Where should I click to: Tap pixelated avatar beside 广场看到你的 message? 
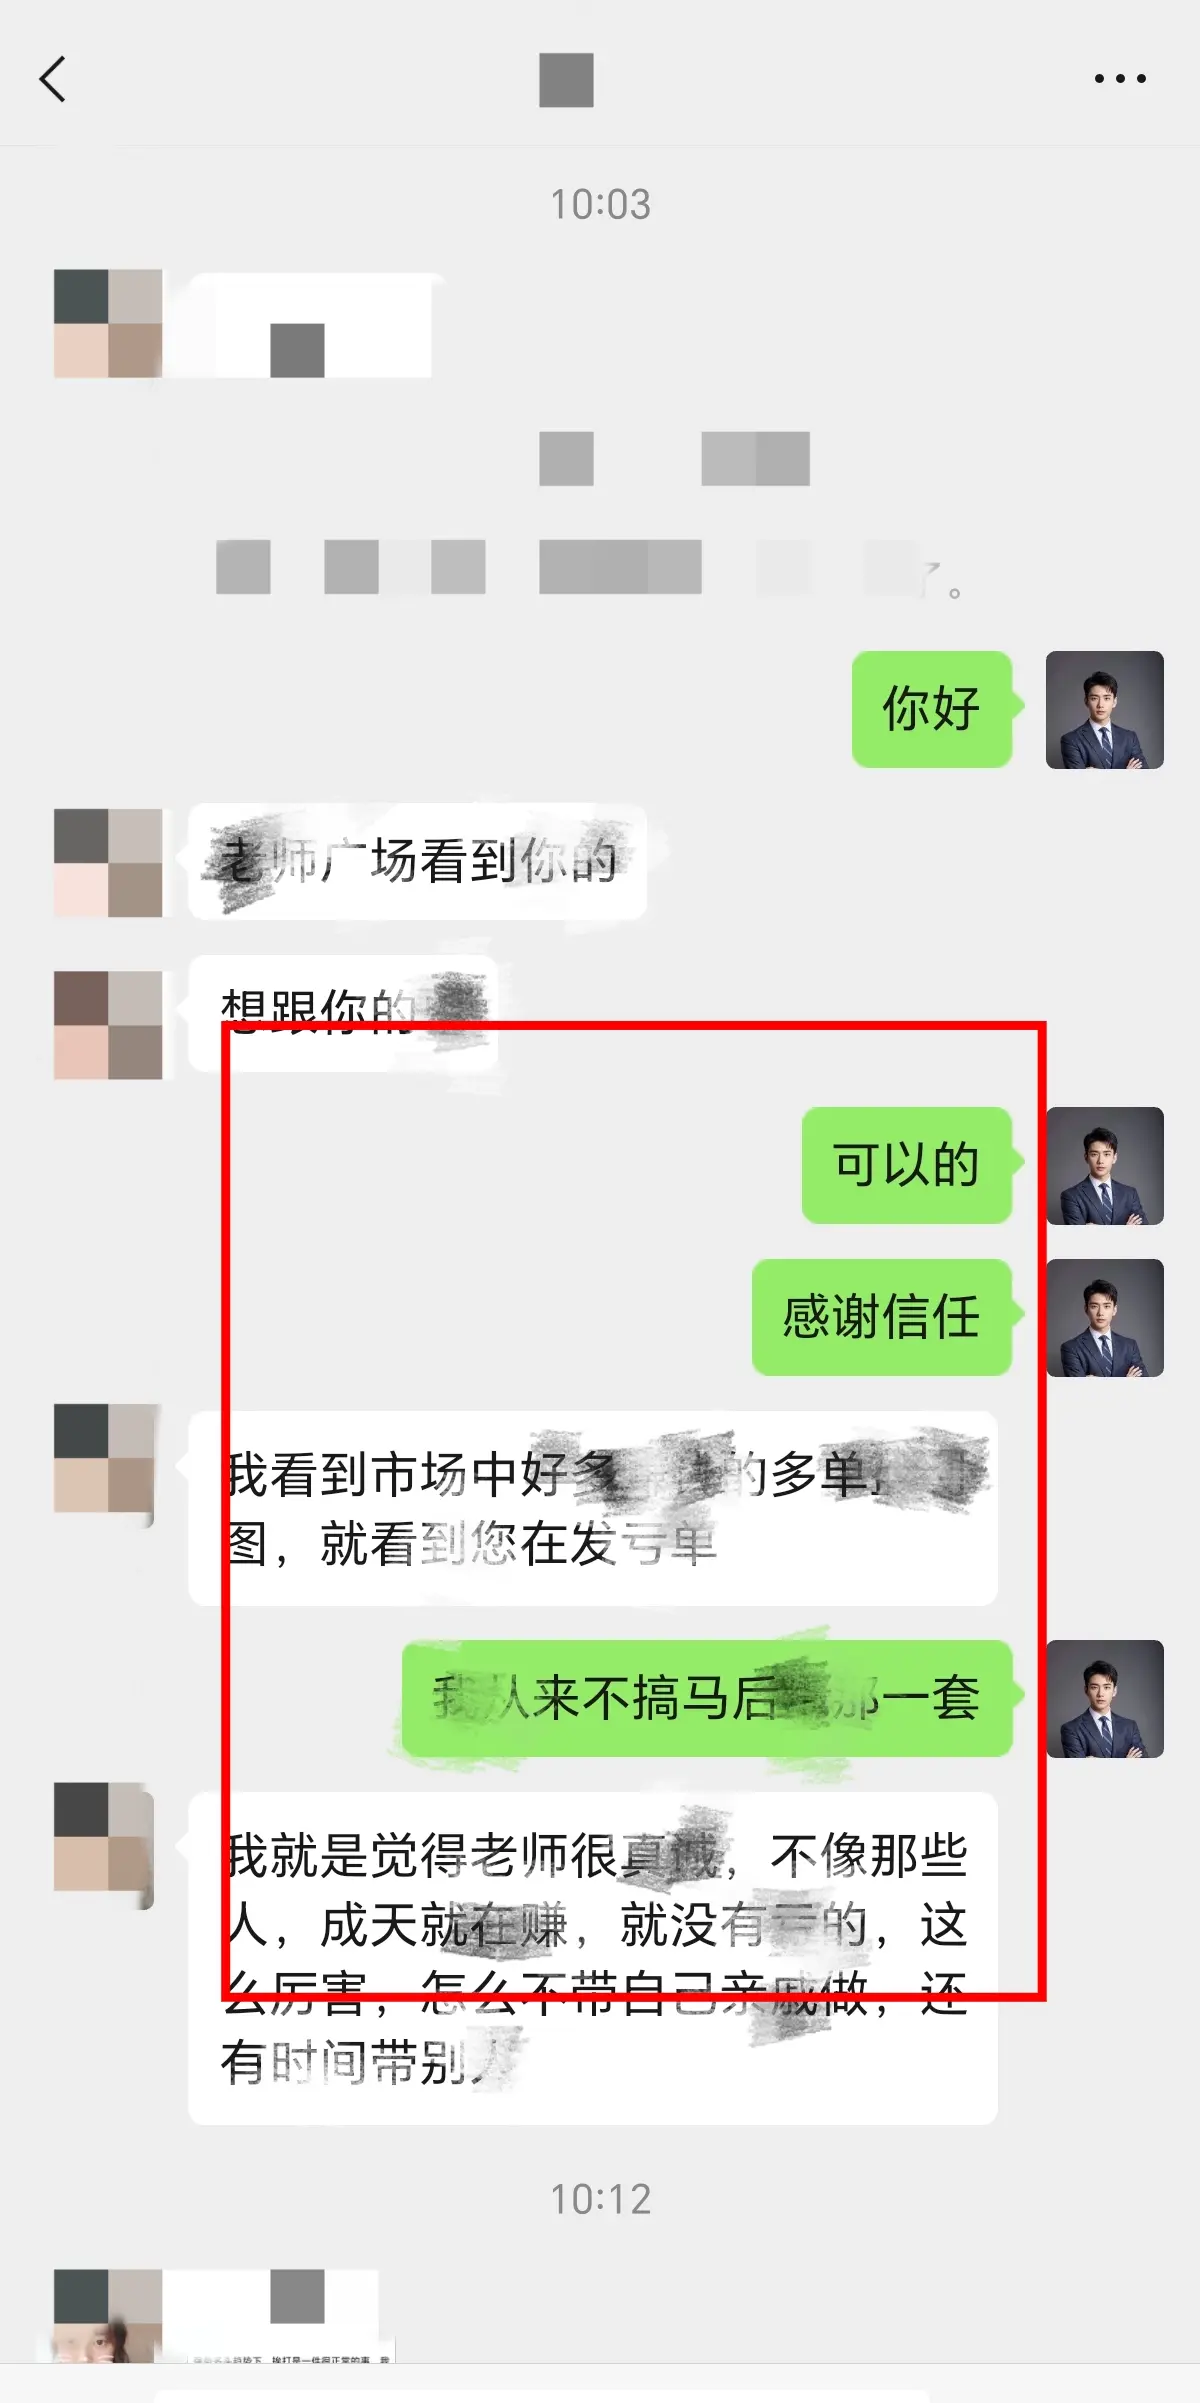pyautogui.click(x=108, y=863)
